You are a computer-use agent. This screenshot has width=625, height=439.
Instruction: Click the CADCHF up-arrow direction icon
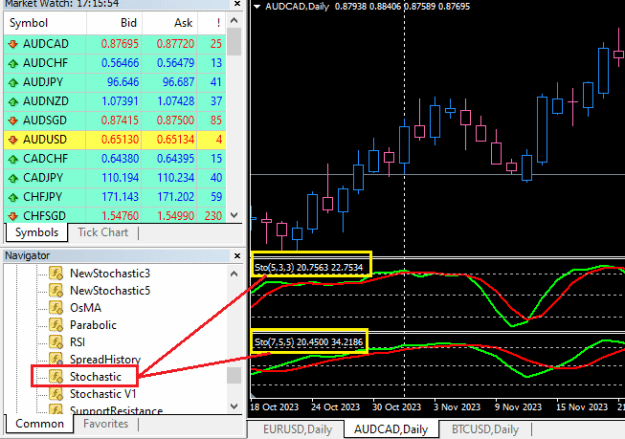click(x=13, y=159)
